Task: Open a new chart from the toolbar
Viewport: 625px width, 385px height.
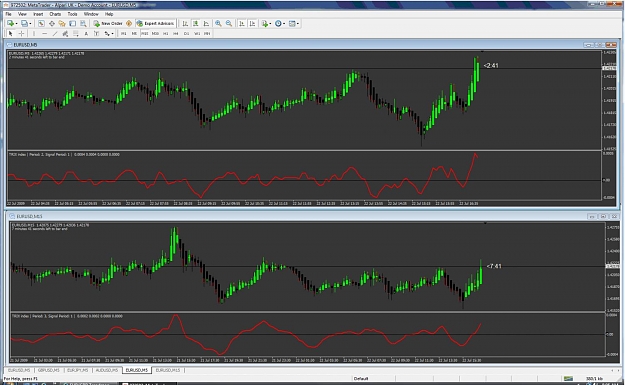Action: click(x=10, y=24)
